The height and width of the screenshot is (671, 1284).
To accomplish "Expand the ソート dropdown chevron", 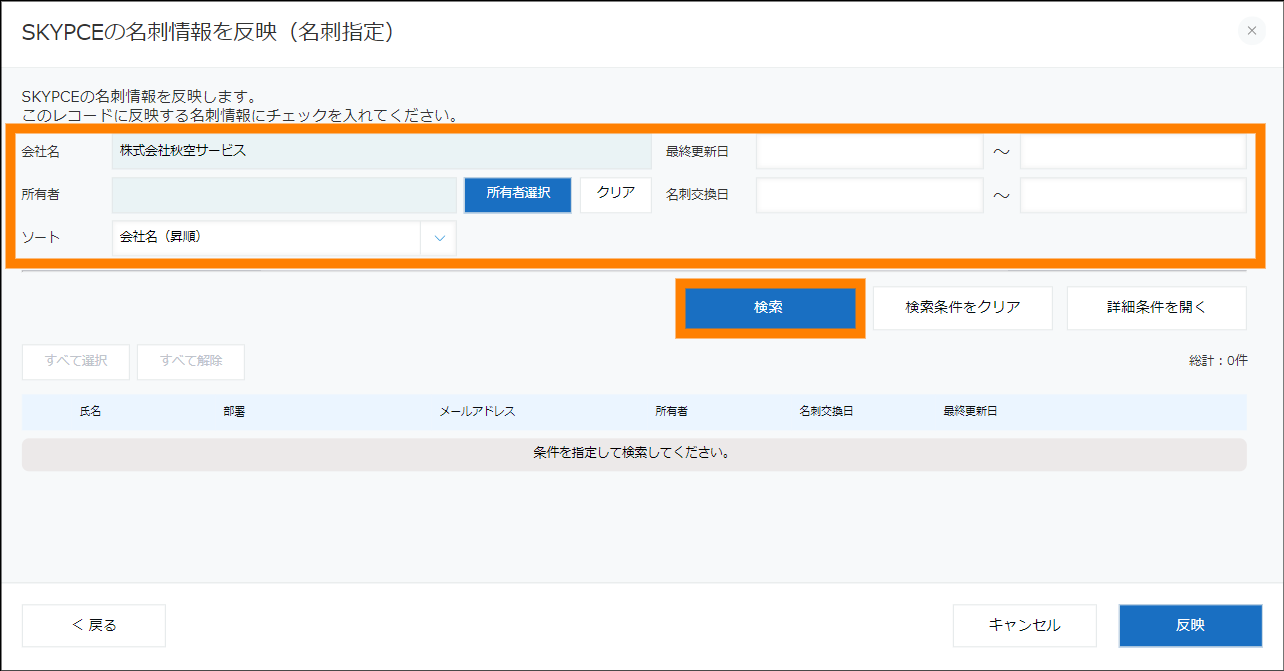I will pyautogui.click(x=438, y=238).
